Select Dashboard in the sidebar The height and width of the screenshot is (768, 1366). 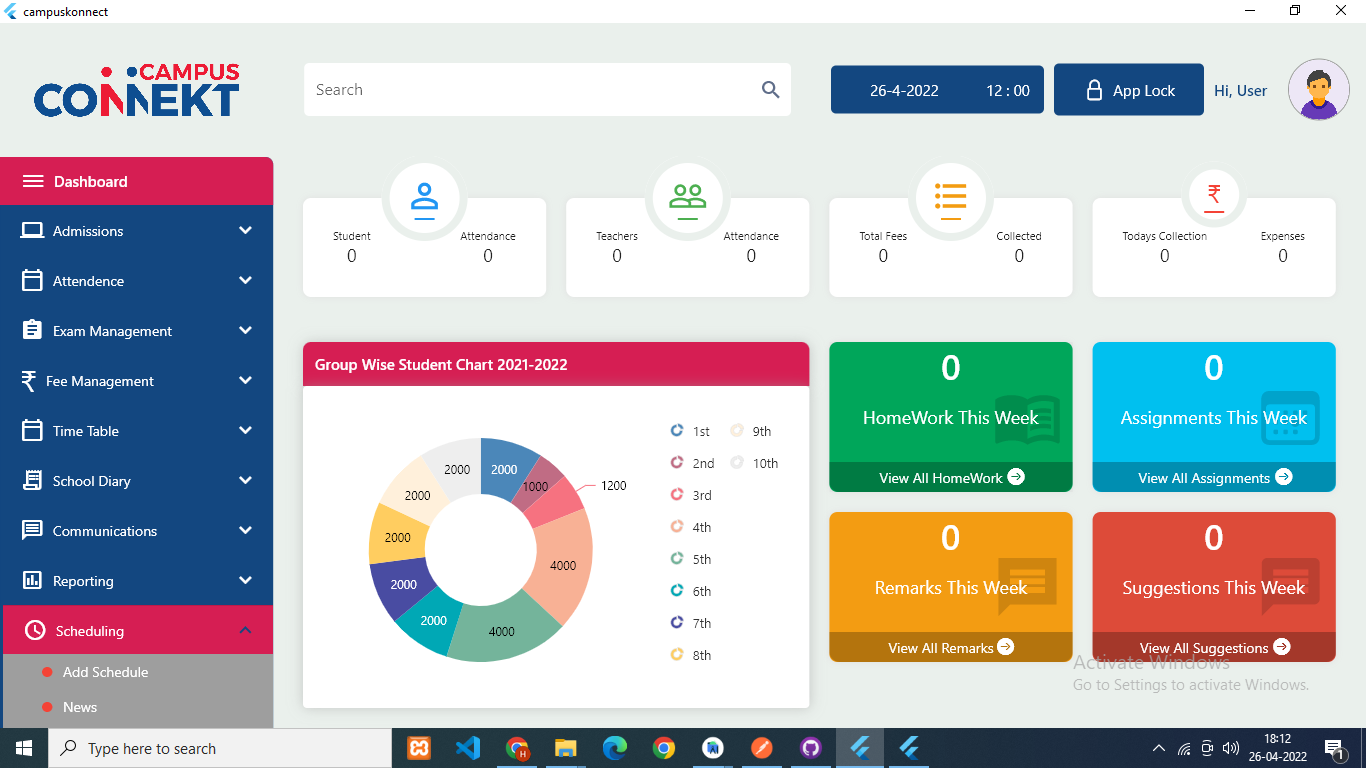pos(90,182)
